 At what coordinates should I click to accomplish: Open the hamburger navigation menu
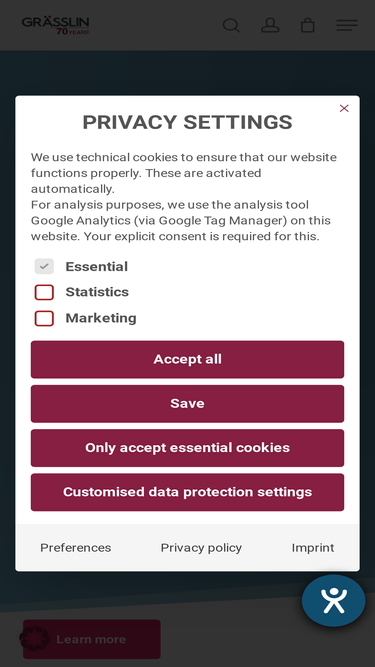(347, 26)
